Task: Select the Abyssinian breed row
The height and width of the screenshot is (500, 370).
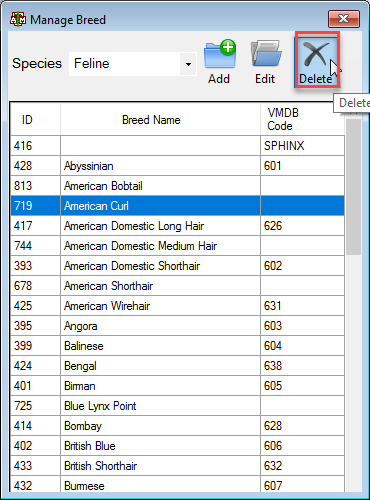Action: [x=178, y=166]
